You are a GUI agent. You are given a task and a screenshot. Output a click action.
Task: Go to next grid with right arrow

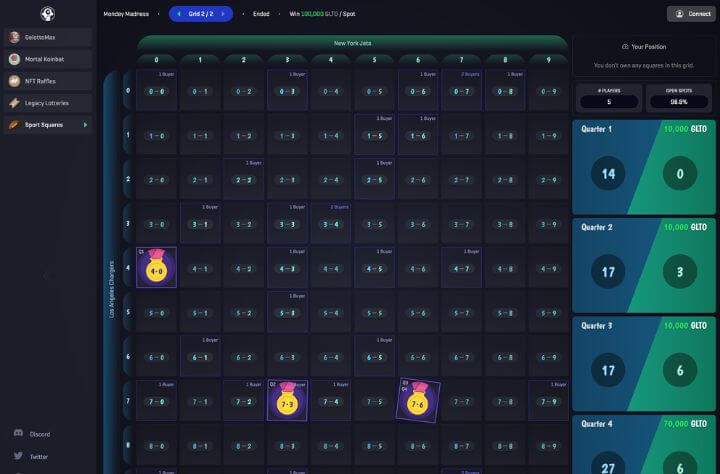pyautogui.click(x=223, y=14)
